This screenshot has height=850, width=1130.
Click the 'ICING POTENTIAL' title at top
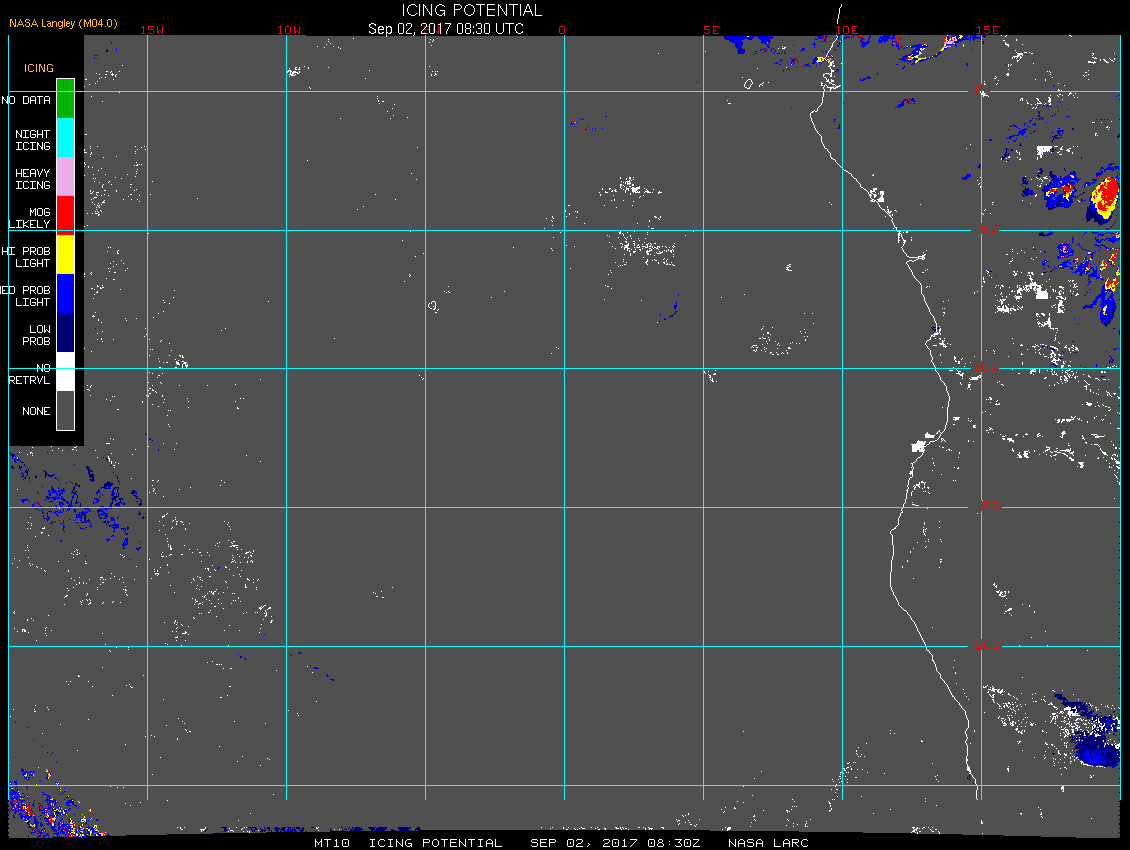pyautogui.click(x=471, y=10)
